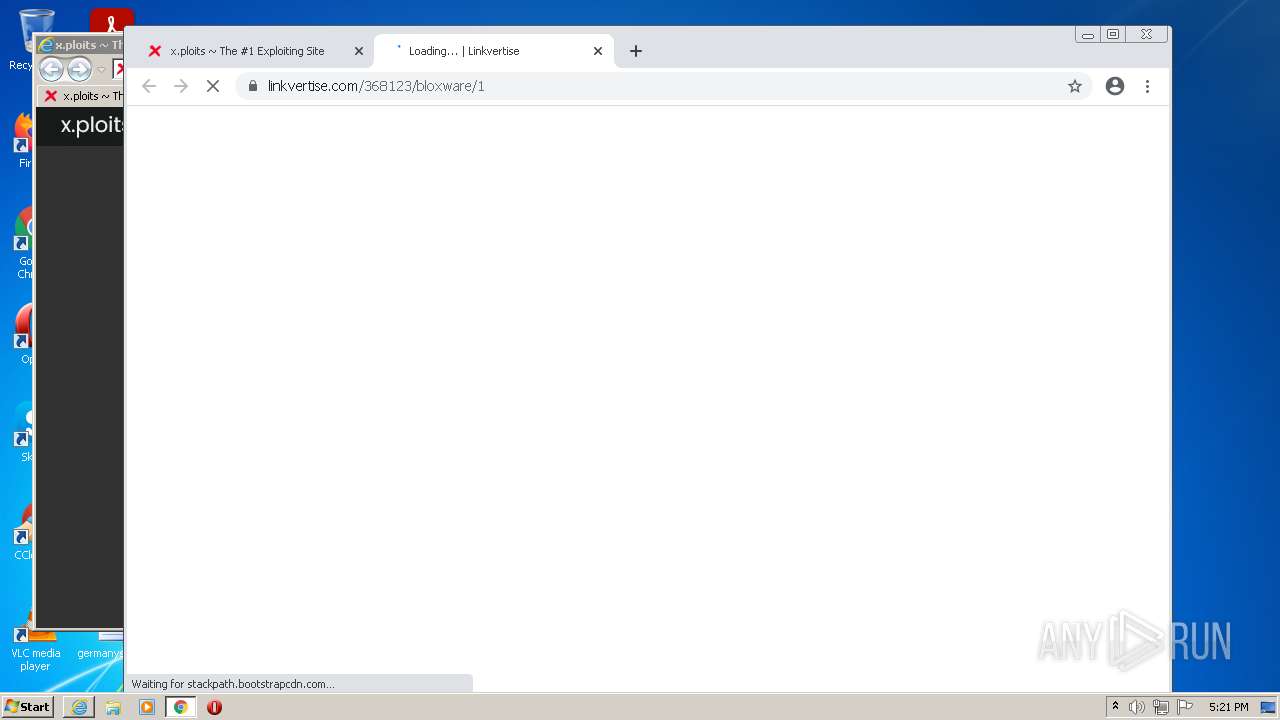Screen dimensions: 1280x720
Task: Launch Internet Explorer from the taskbar
Action: pyautogui.click(x=79, y=707)
